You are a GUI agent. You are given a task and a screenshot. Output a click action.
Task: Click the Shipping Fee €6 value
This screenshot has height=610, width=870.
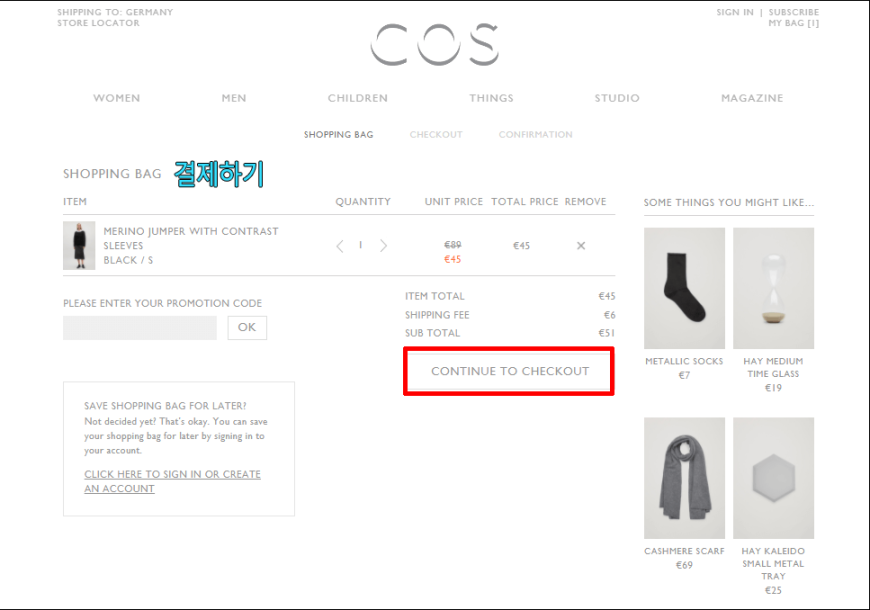pyautogui.click(x=609, y=315)
